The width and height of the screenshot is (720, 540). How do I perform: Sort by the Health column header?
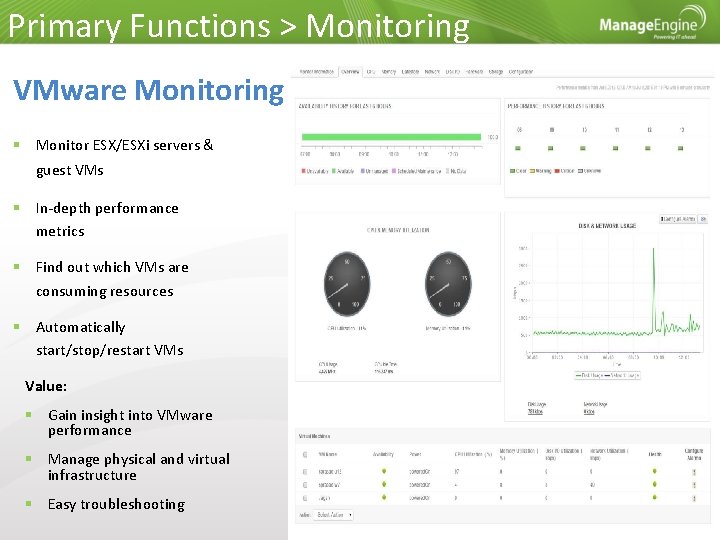[655, 454]
